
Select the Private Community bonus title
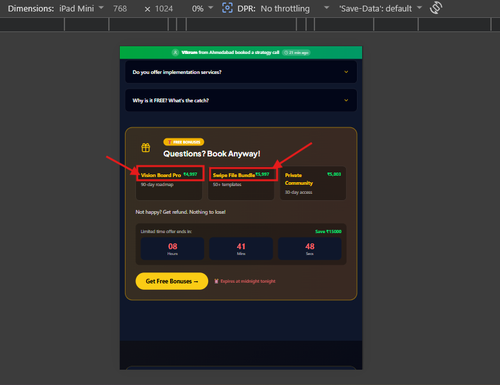click(x=299, y=179)
